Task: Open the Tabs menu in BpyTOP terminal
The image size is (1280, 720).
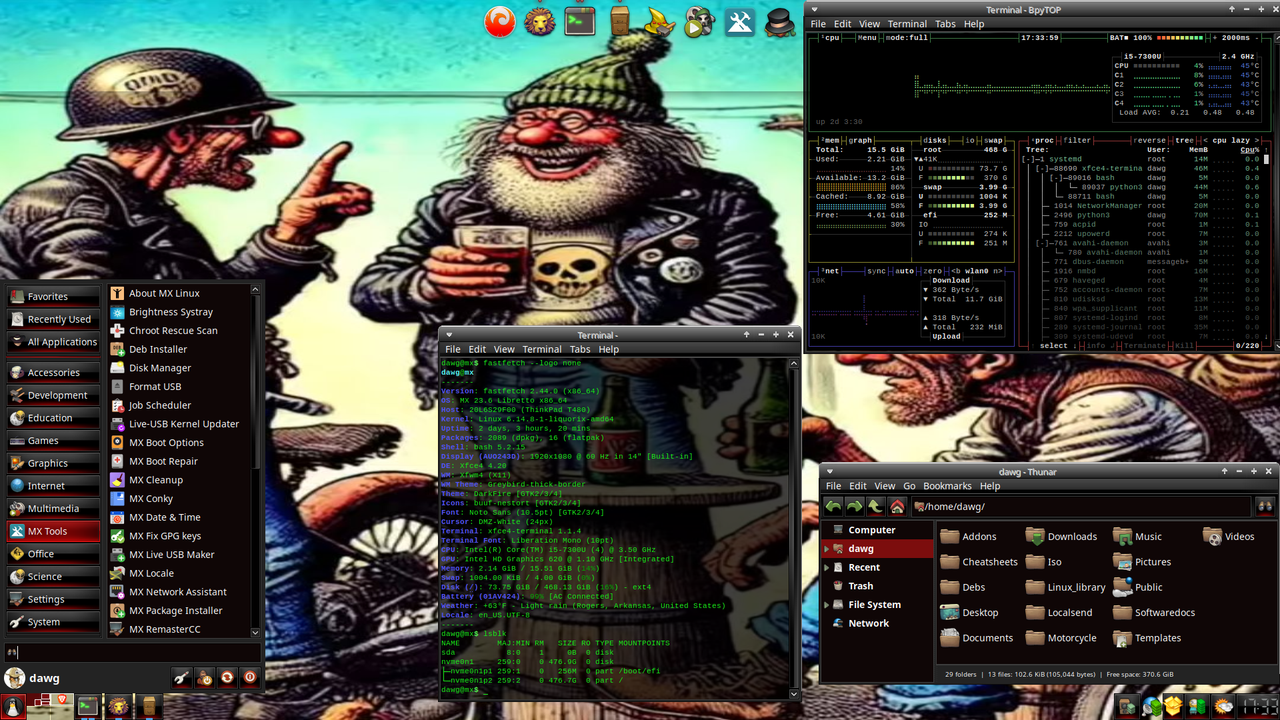Action: click(945, 24)
